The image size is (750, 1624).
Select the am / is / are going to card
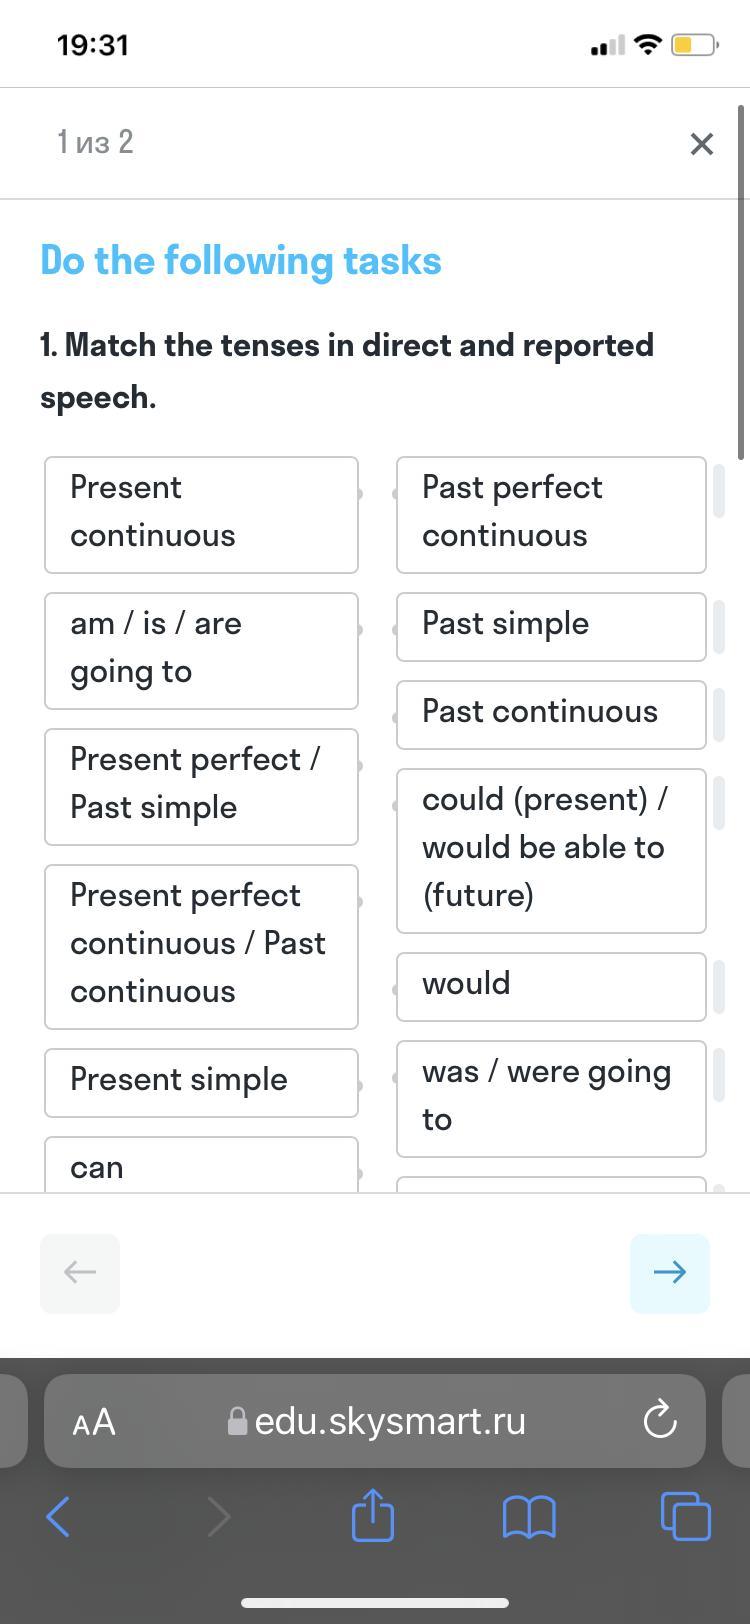tap(201, 651)
